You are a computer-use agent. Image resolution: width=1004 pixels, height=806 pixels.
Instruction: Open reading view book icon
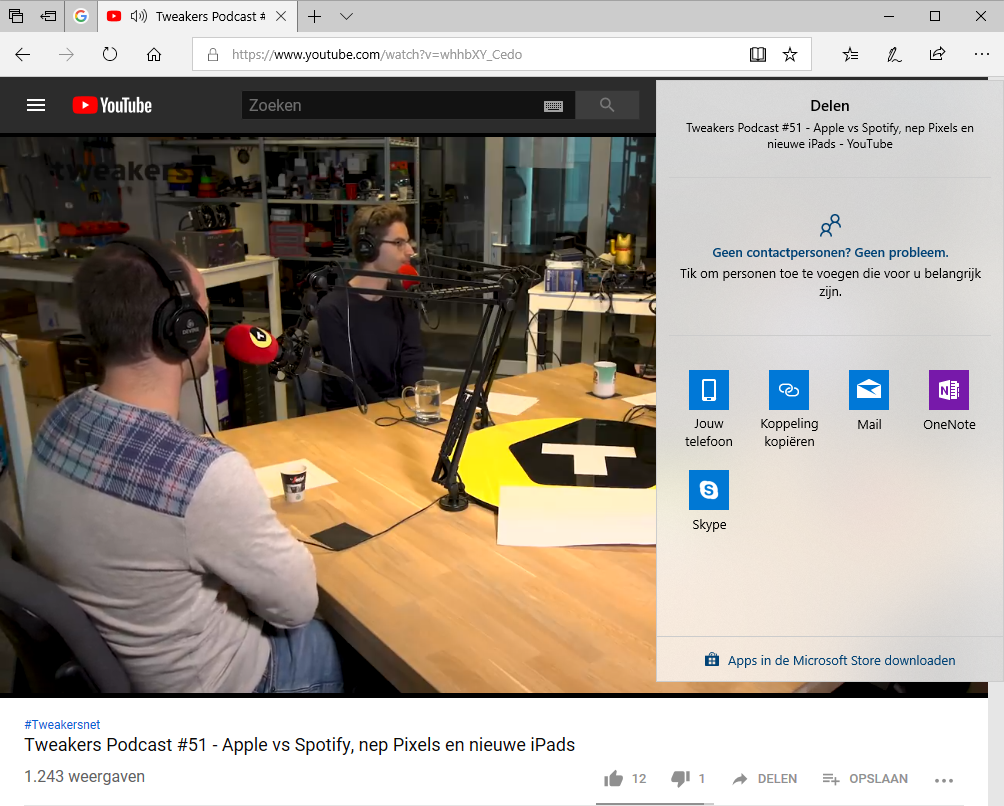point(757,54)
